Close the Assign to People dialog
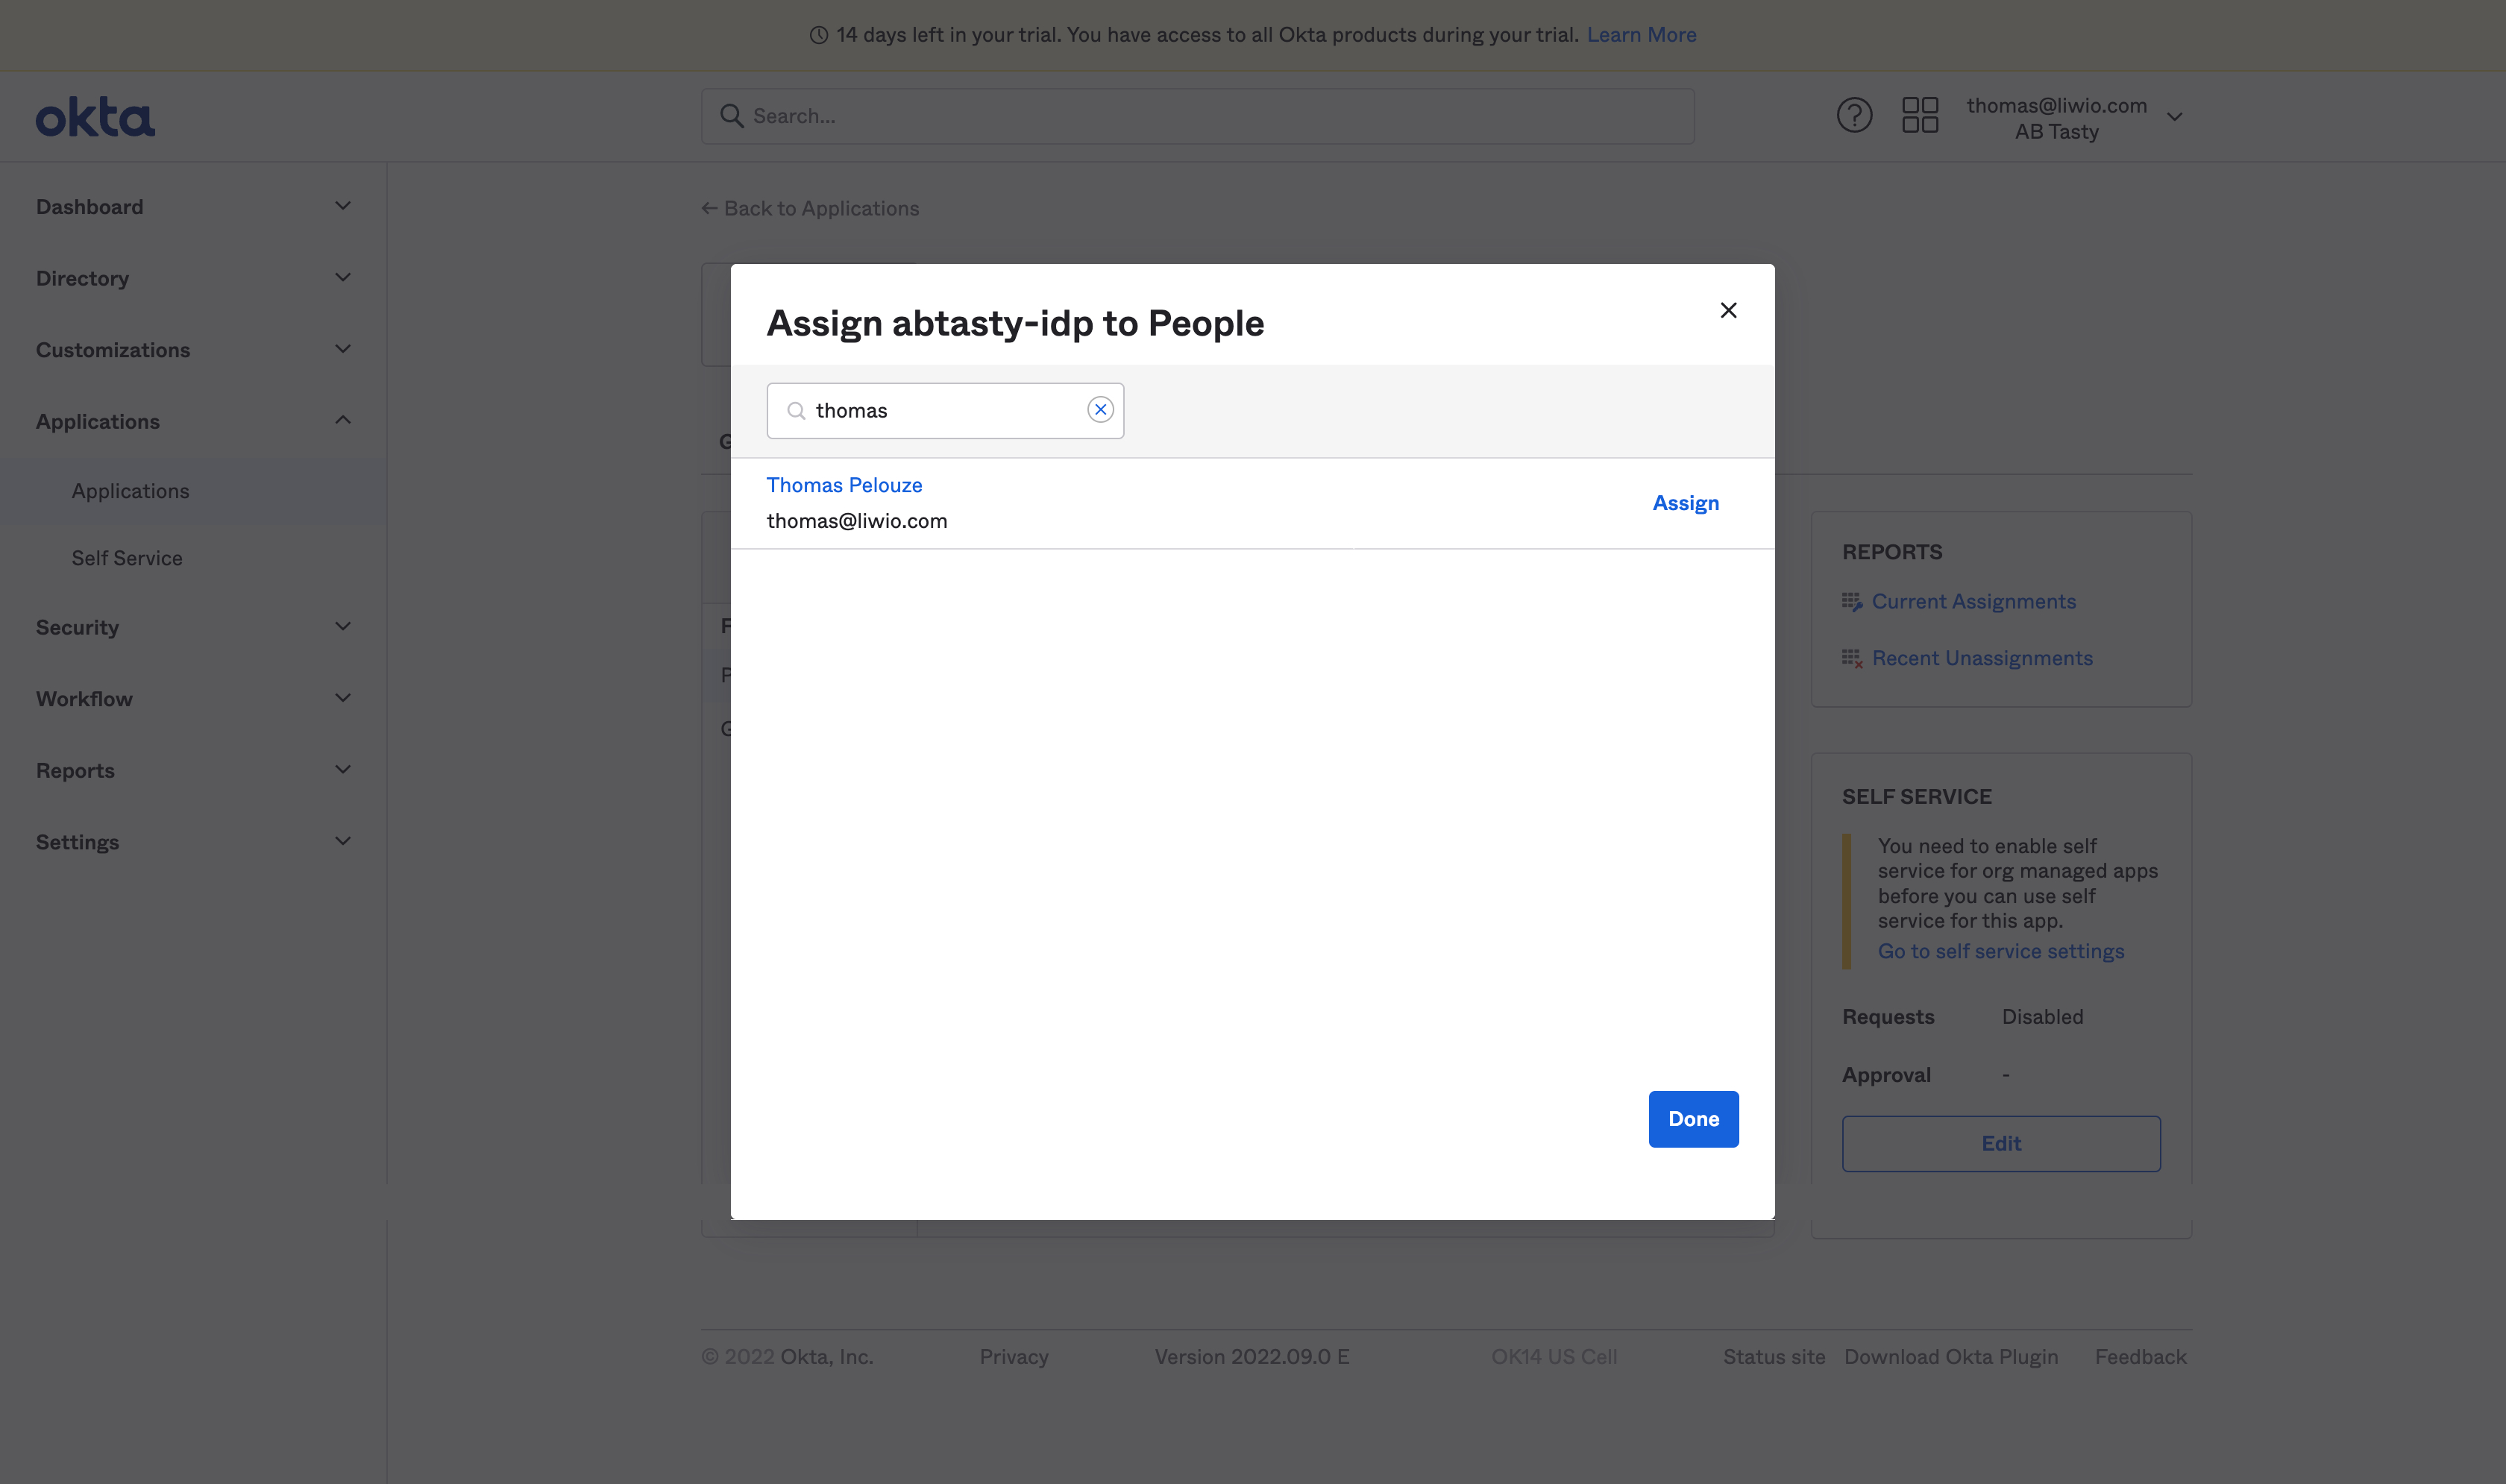 (1728, 310)
